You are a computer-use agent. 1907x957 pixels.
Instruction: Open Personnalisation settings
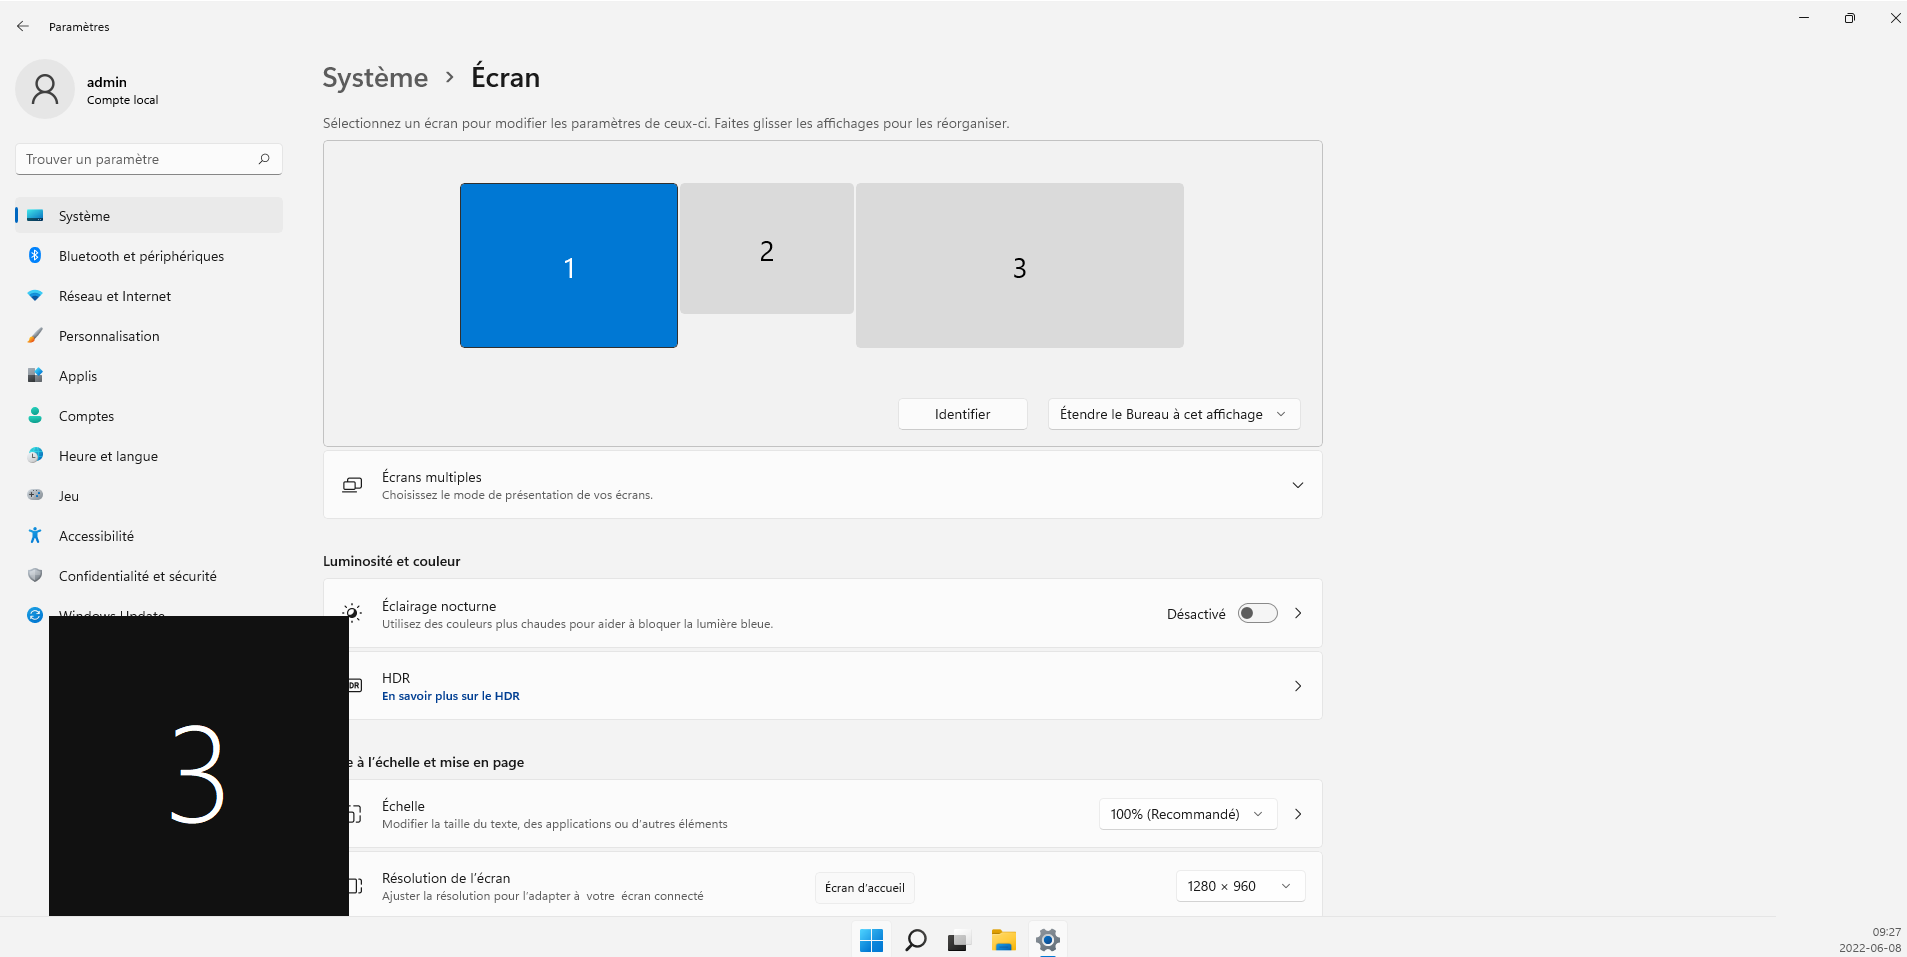(x=109, y=335)
